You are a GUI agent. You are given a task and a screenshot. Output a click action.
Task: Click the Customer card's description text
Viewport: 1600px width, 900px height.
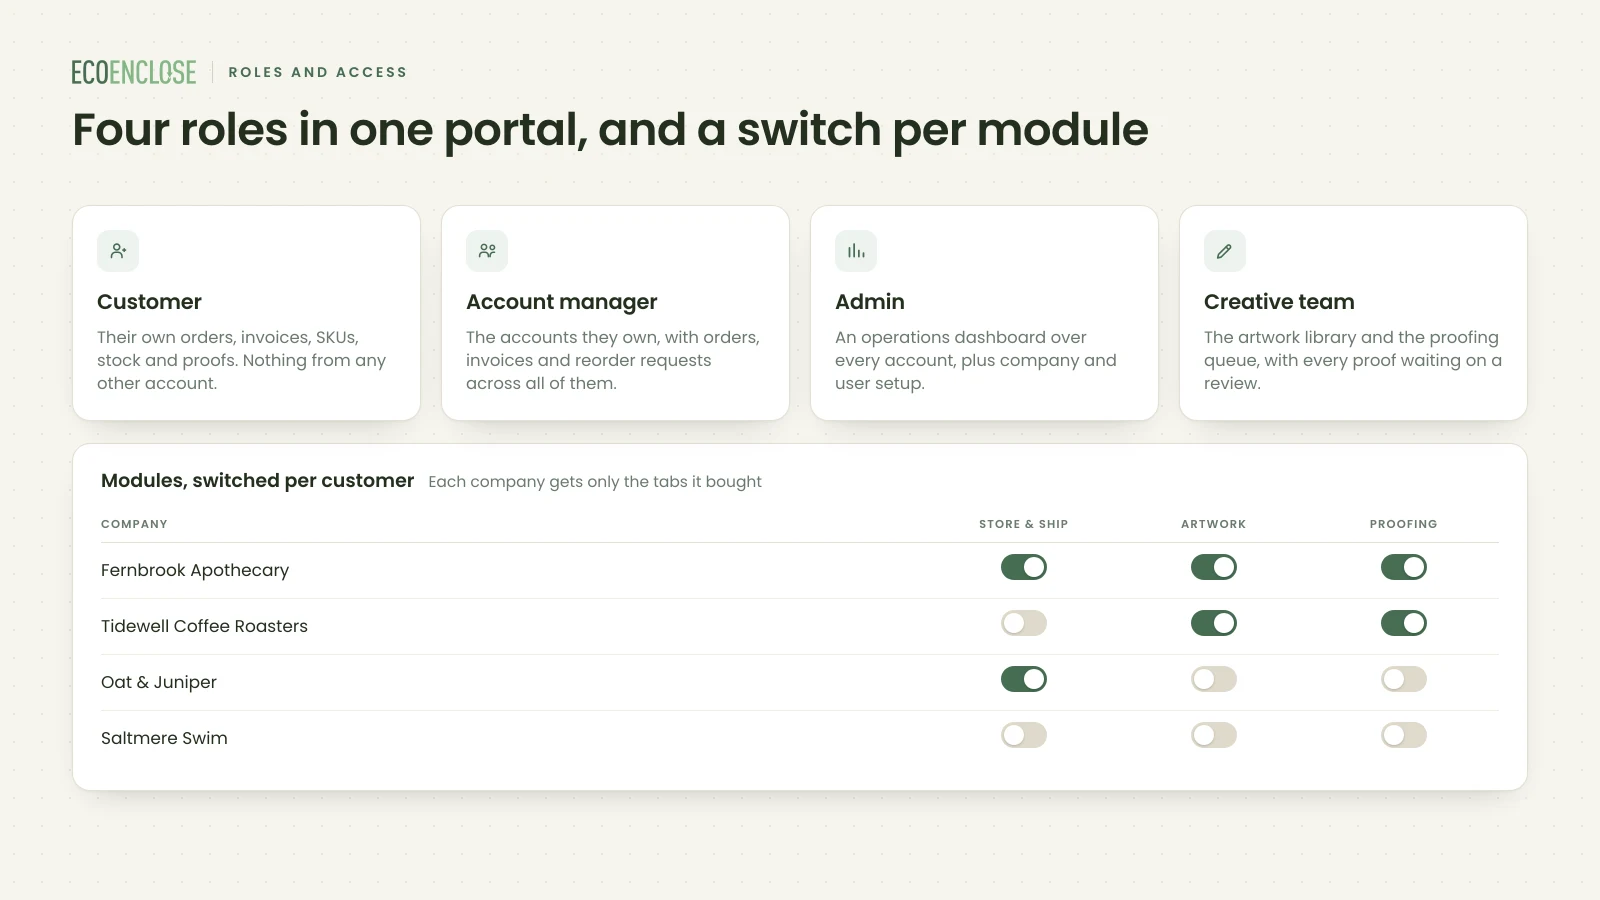tap(241, 360)
